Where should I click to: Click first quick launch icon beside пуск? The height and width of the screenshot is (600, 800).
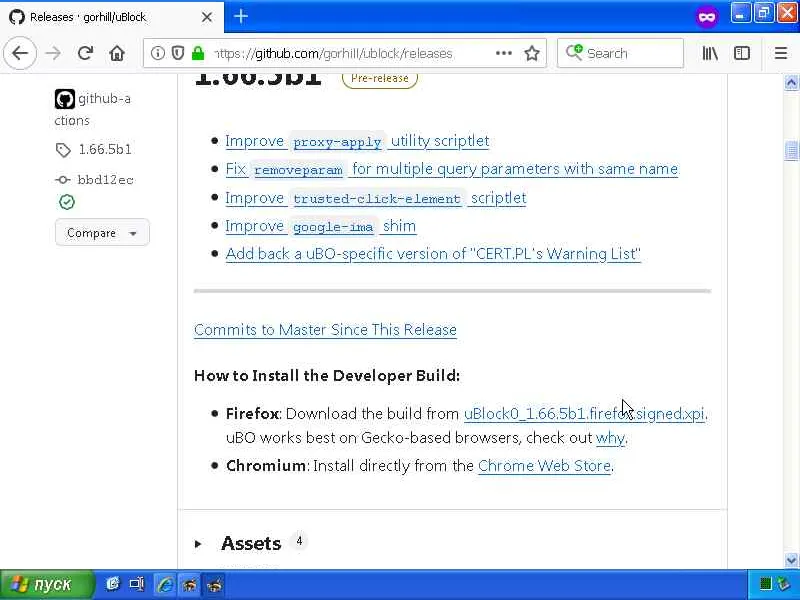click(x=113, y=584)
